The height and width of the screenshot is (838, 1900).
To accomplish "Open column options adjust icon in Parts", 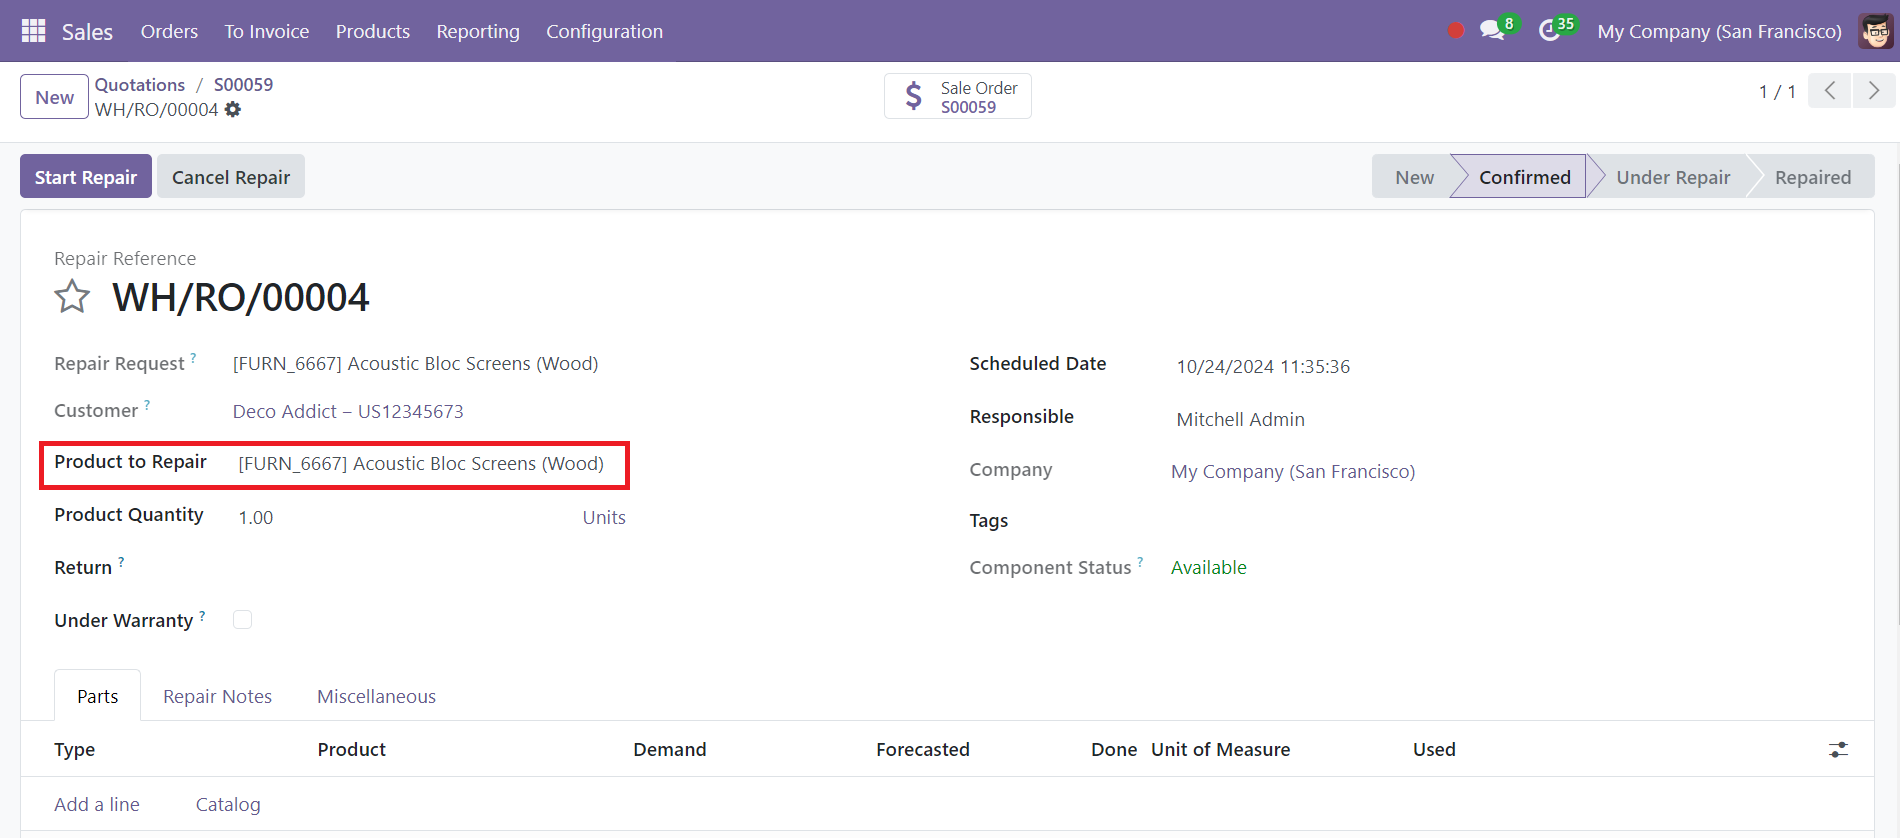I will click(x=1838, y=749).
